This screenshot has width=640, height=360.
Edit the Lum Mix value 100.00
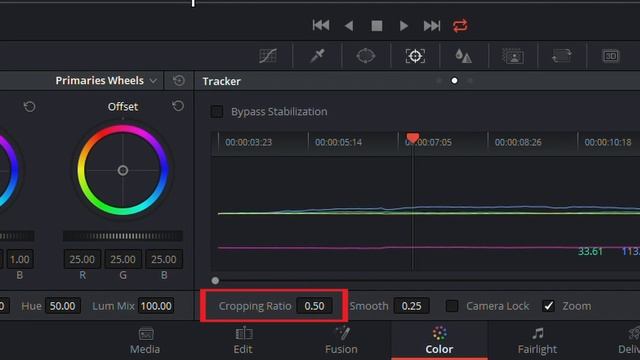point(156,306)
